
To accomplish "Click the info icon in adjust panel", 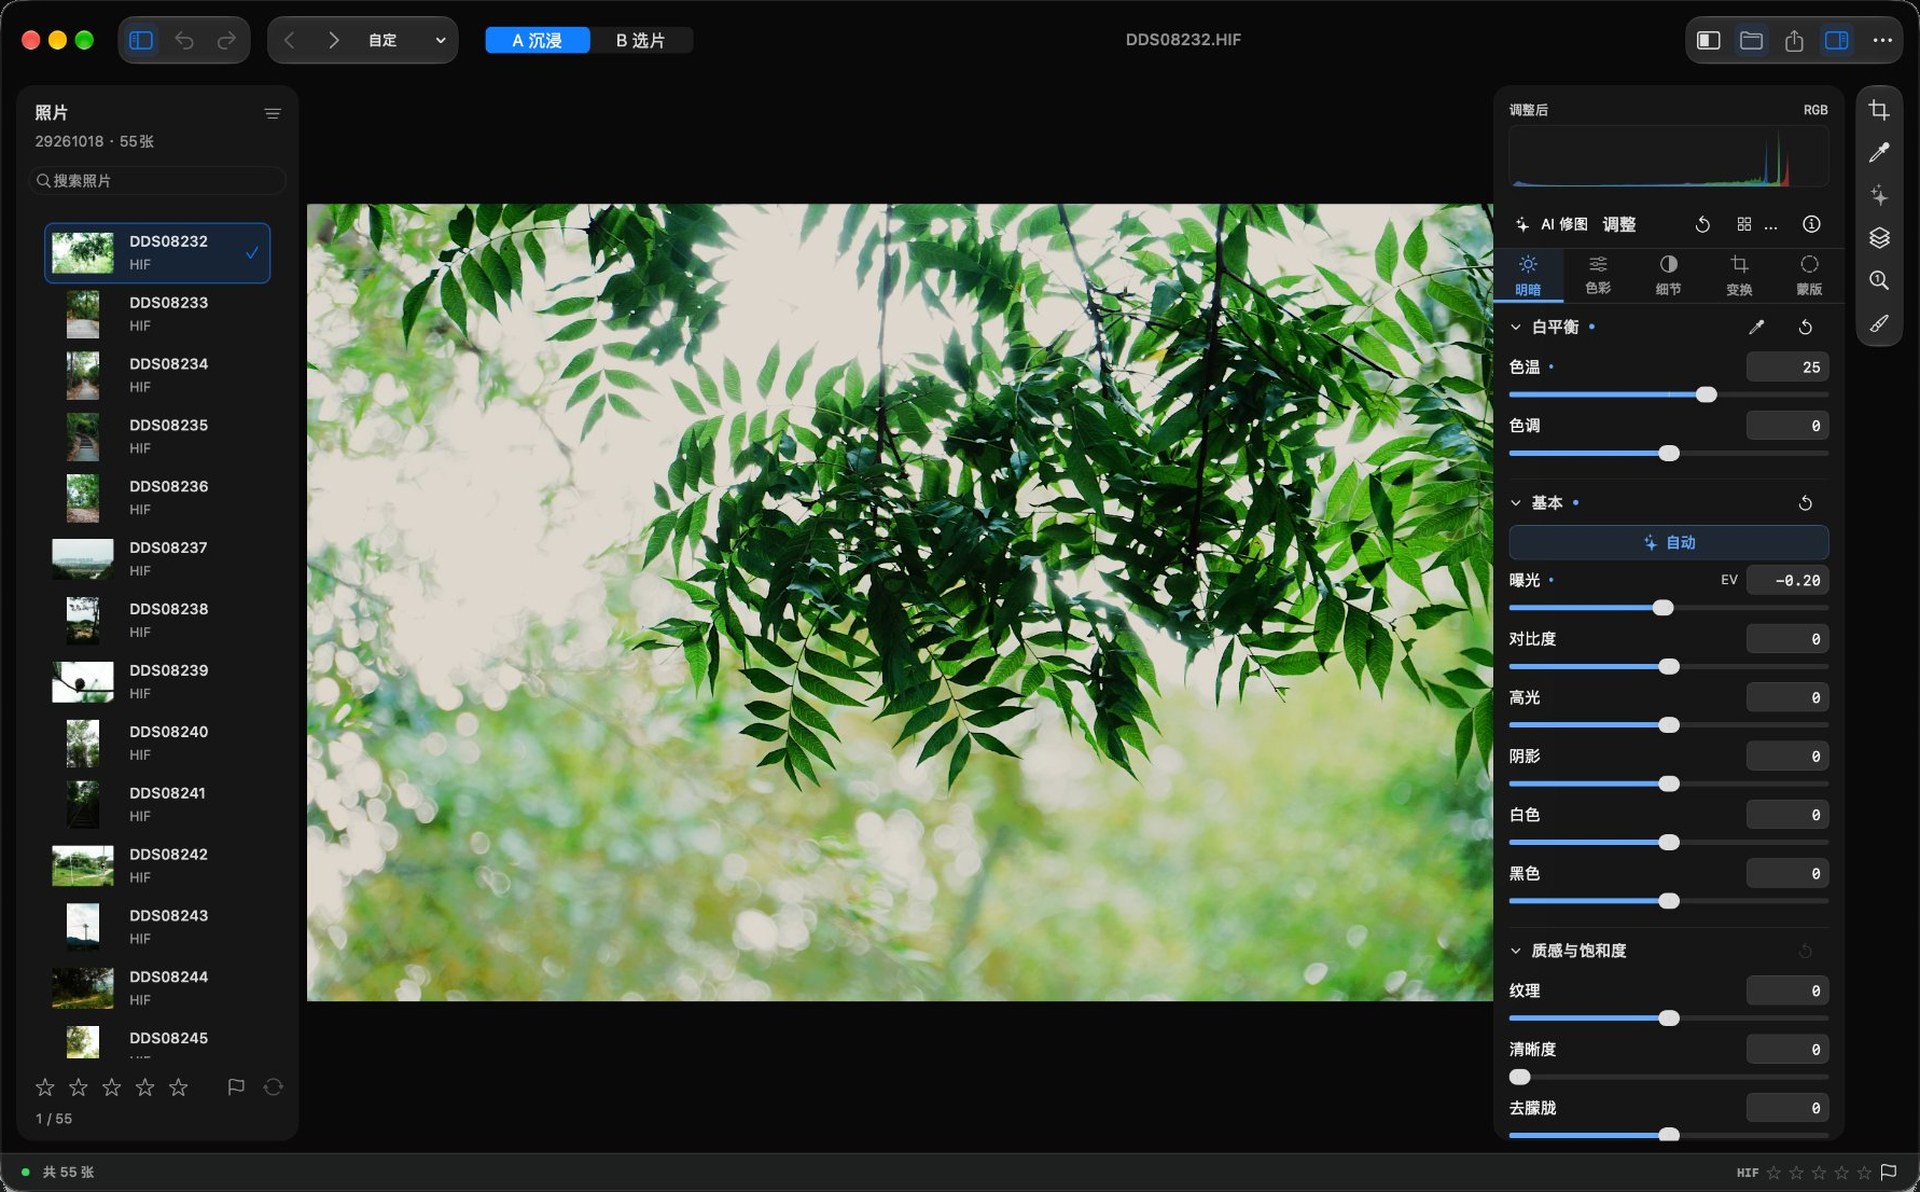I will click(1811, 224).
